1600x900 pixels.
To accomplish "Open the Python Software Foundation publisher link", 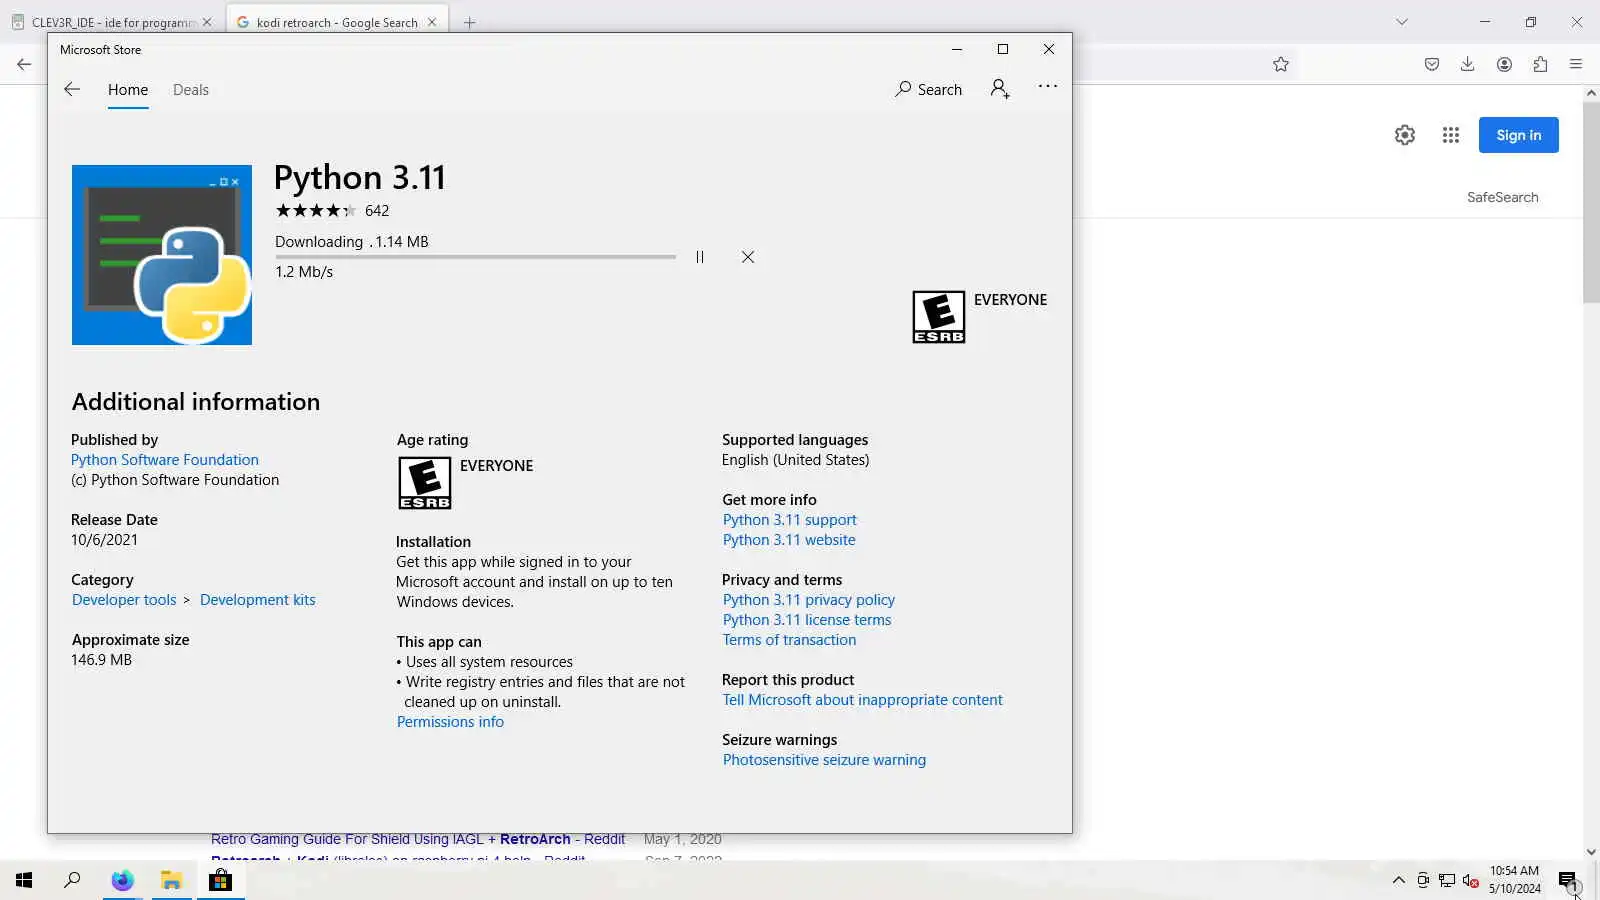I will [165, 460].
